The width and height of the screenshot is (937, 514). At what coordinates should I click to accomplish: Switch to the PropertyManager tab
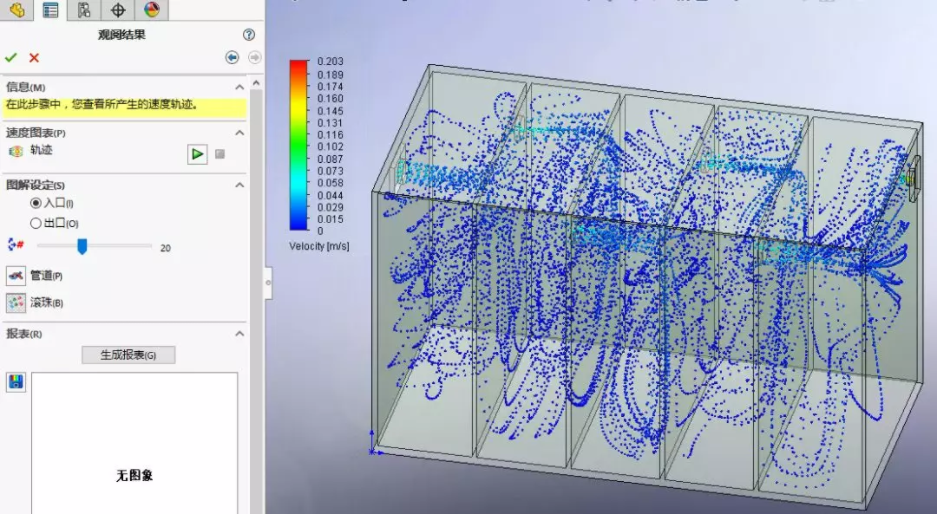(x=50, y=10)
